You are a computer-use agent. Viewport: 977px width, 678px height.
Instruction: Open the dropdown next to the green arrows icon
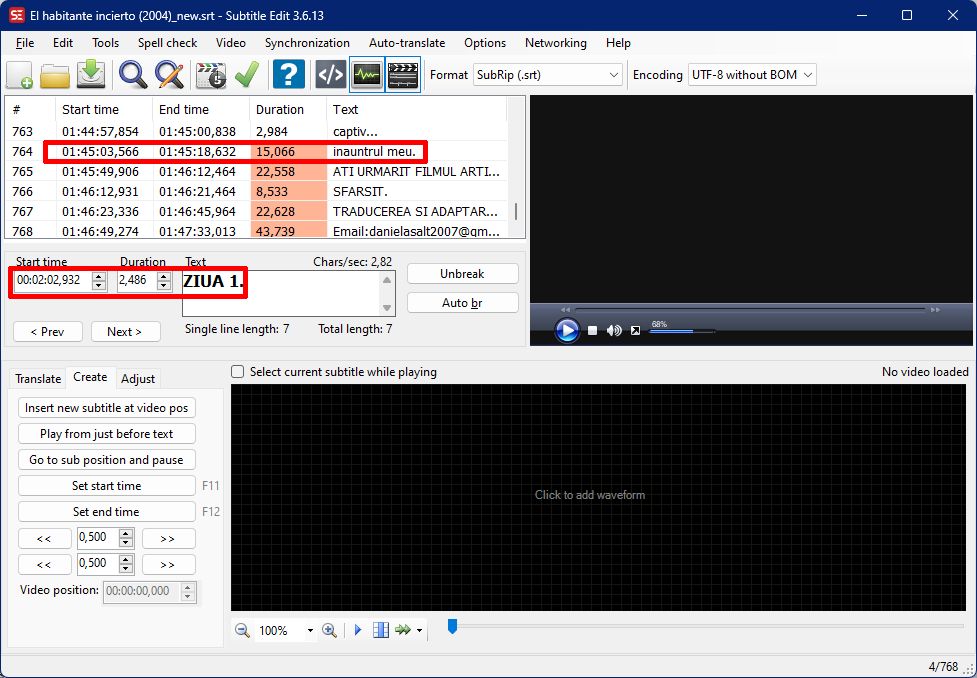pos(419,631)
